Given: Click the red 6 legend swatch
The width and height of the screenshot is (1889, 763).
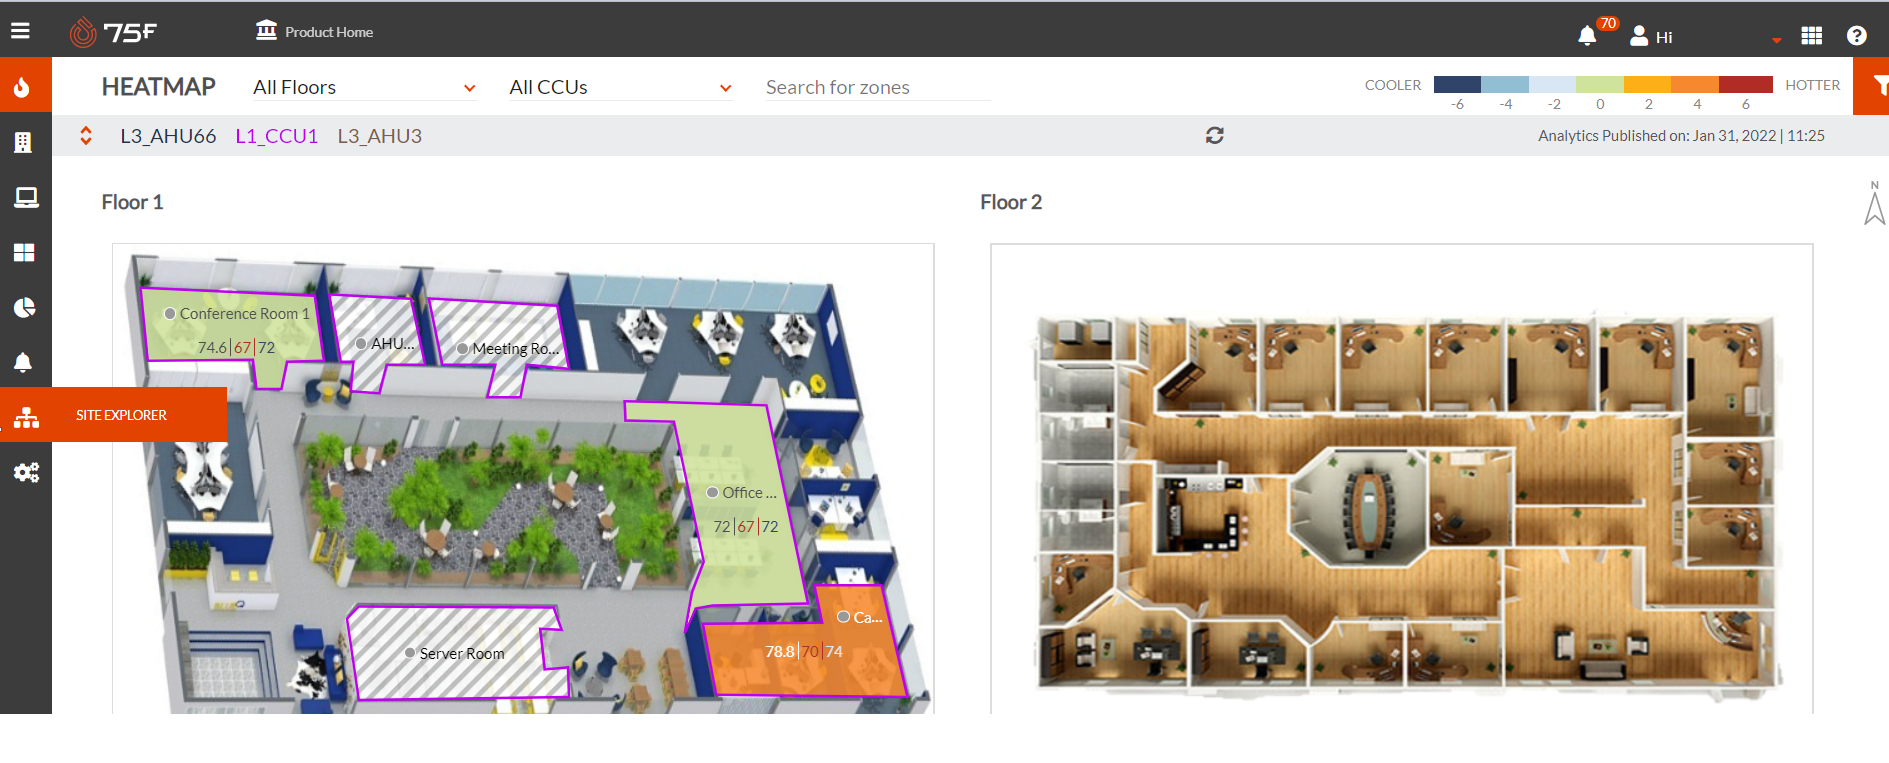Looking at the screenshot, I should click(1746, 85).
